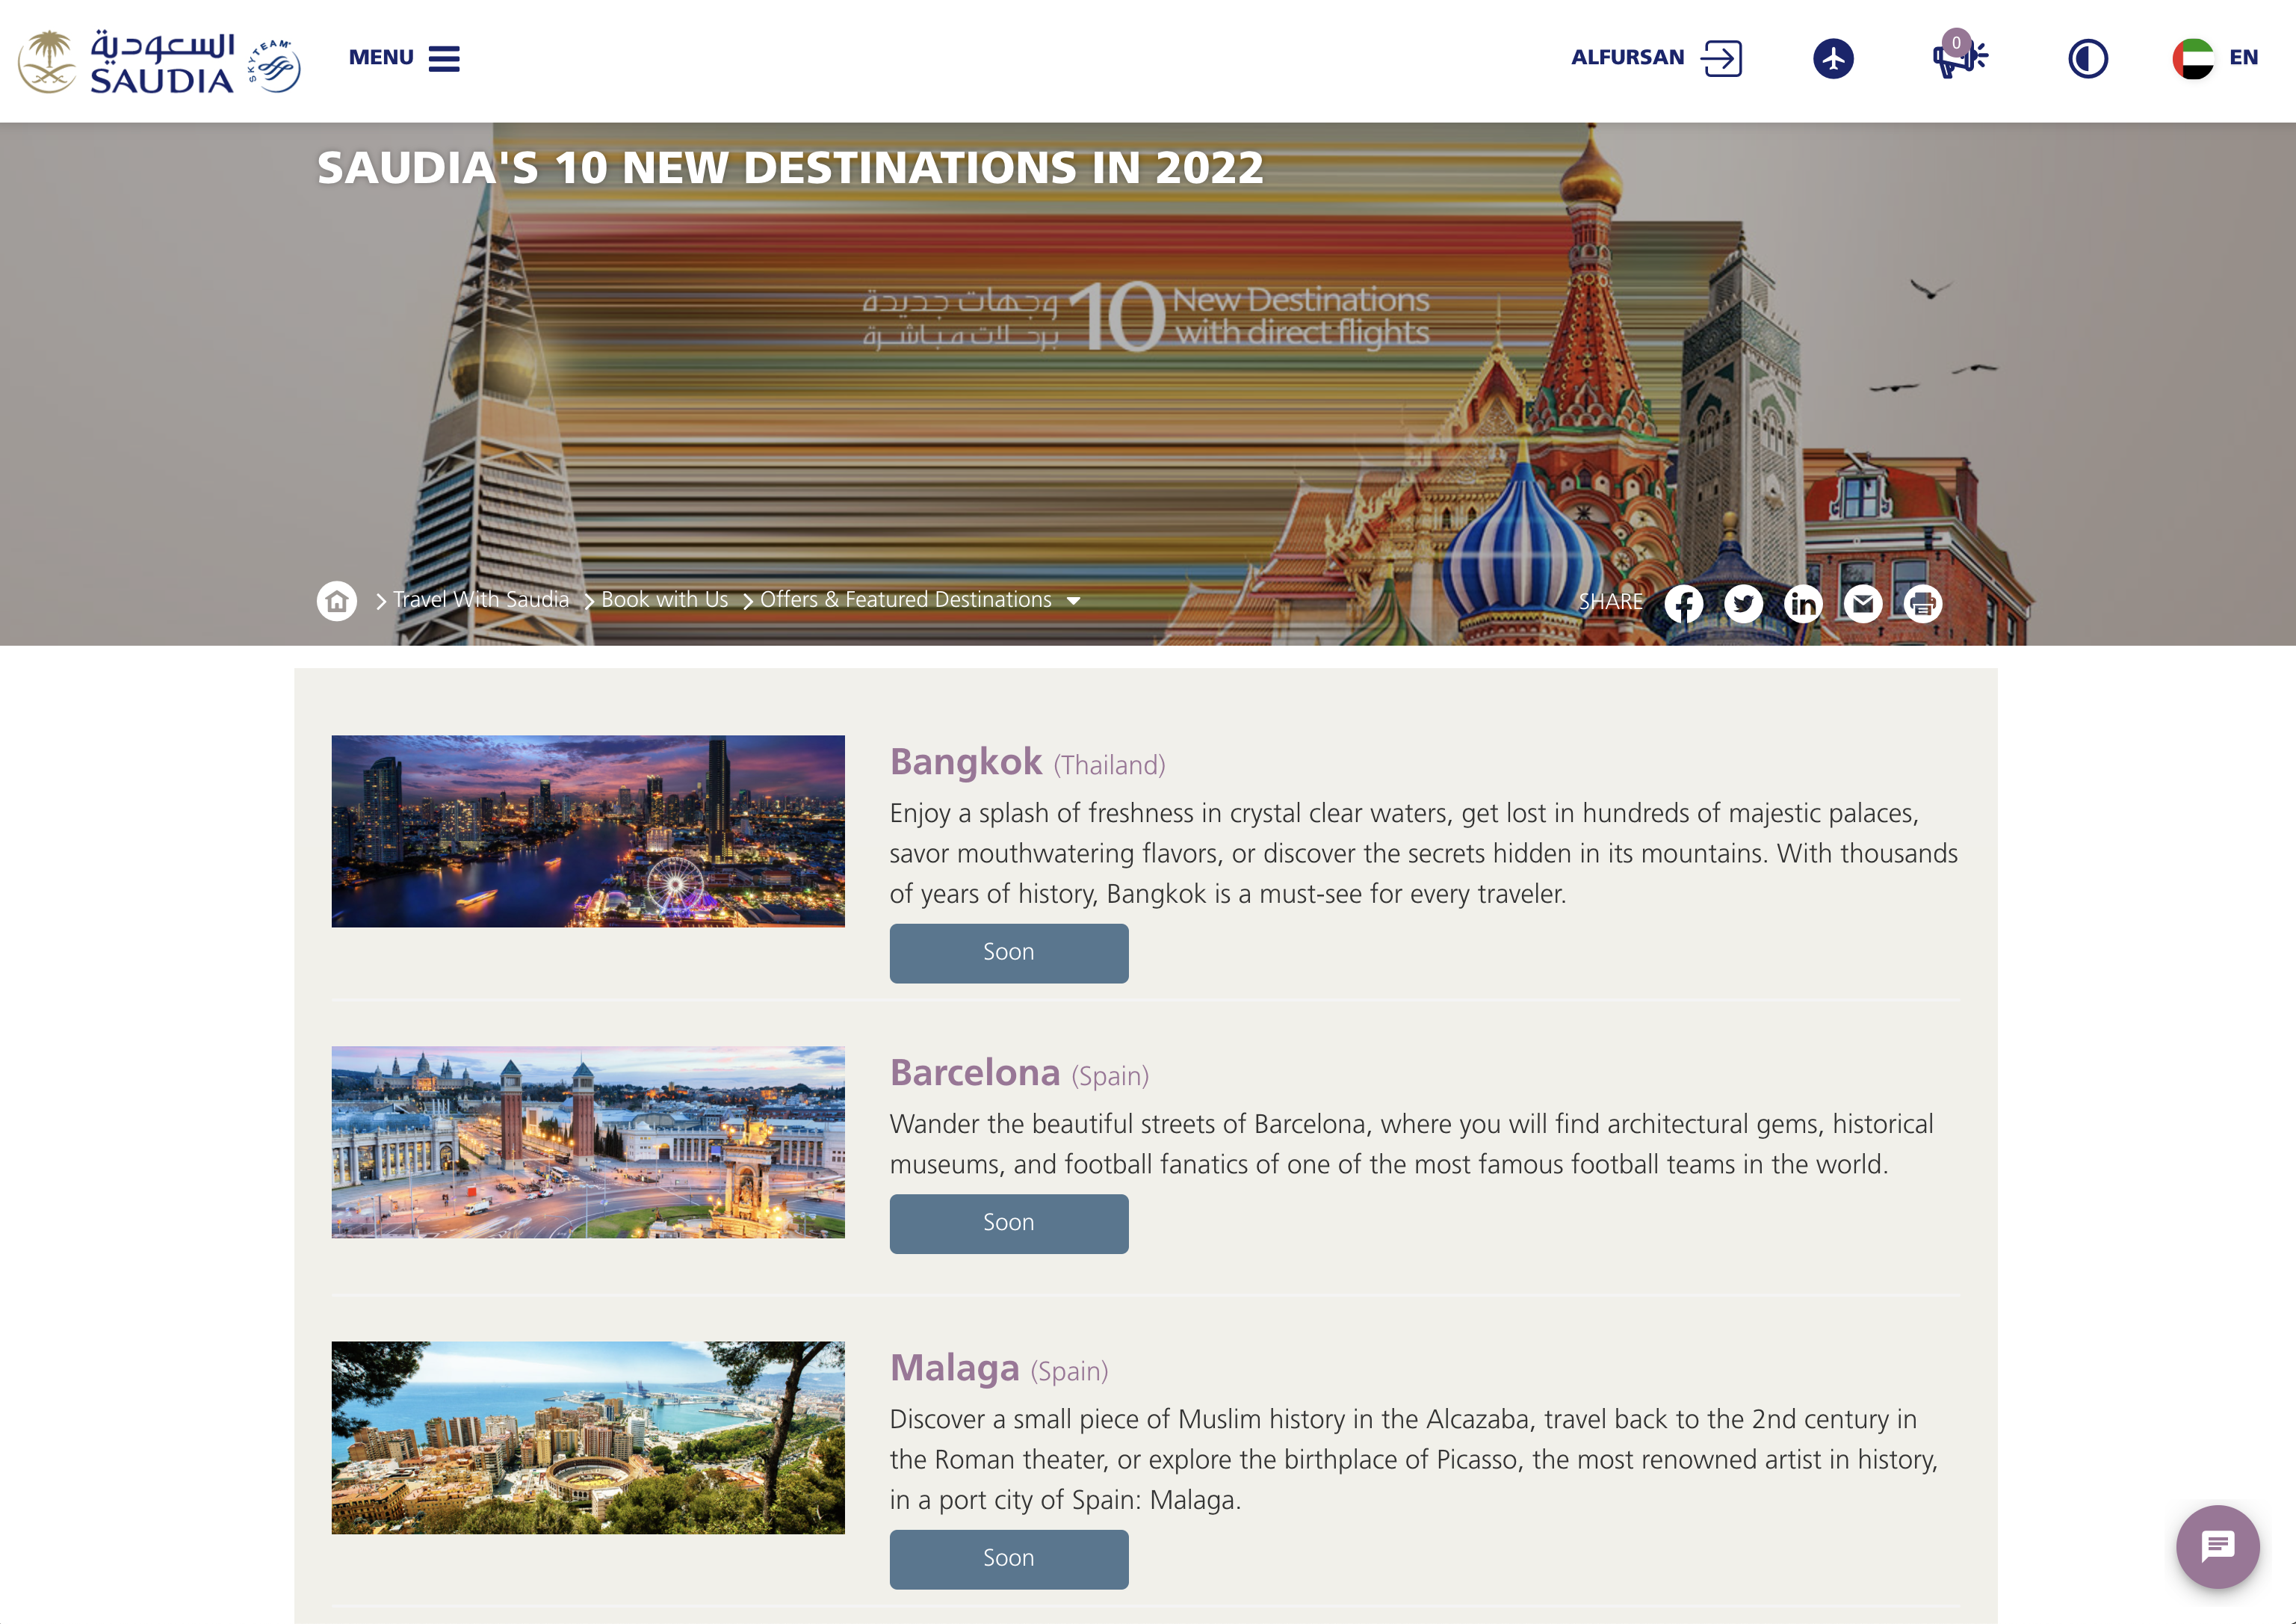Open the chat support bubble

tap(2217, 1546)
